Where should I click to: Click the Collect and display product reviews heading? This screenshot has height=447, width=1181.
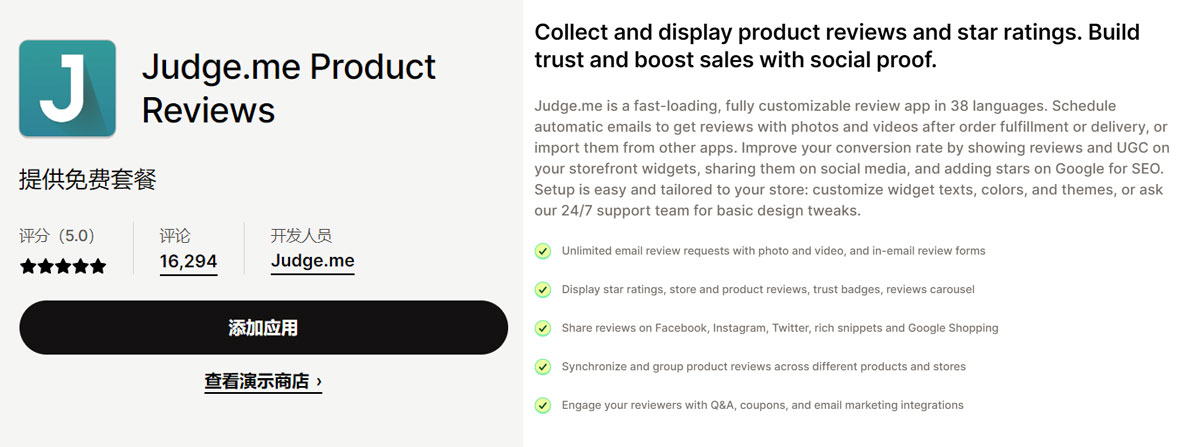click(x=837, y=46)
